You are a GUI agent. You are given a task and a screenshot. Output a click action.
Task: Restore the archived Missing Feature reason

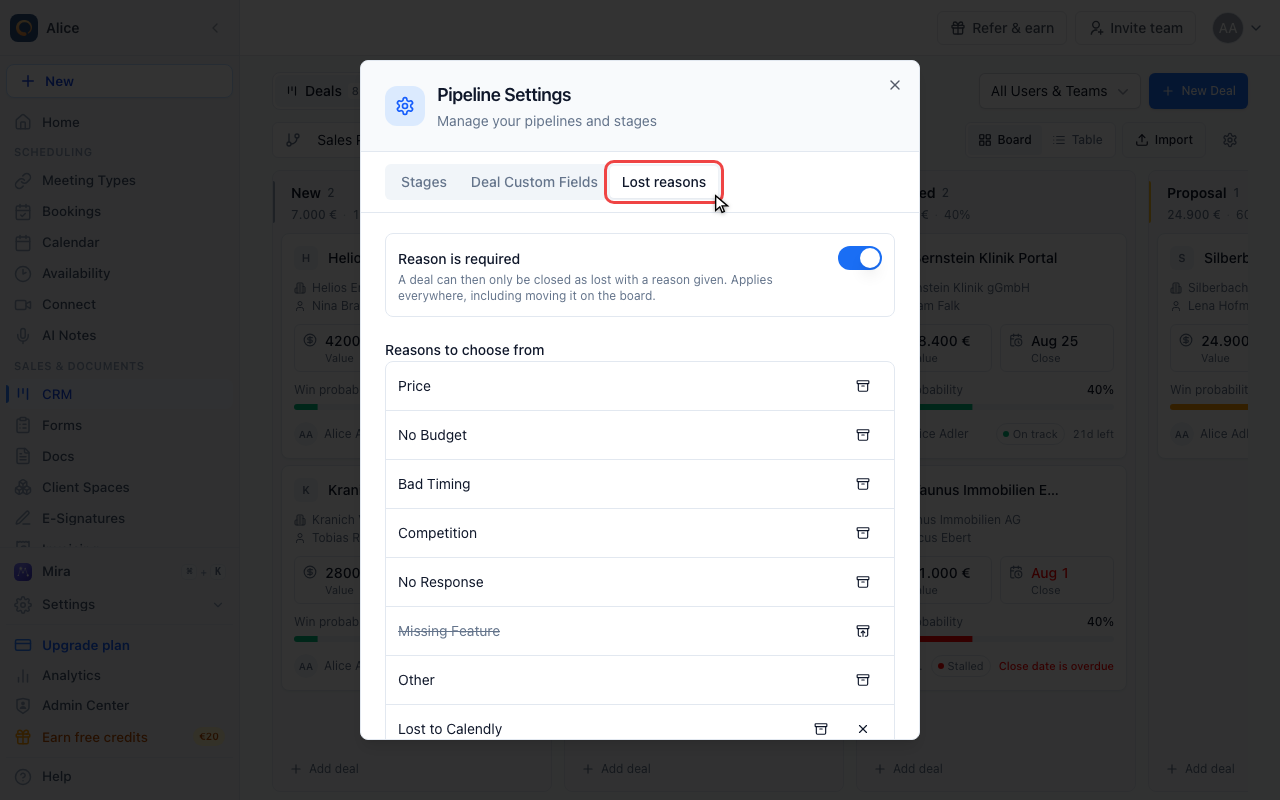pos(863,631)
